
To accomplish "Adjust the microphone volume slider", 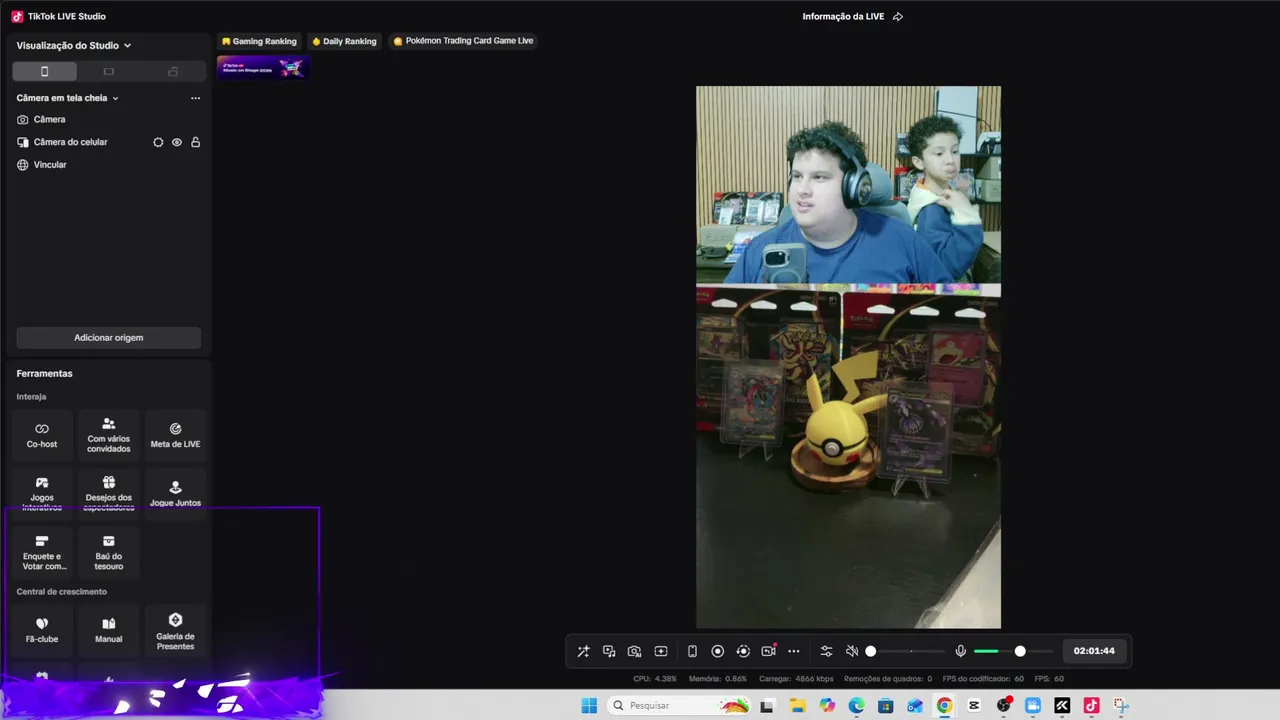I will (1013, 651).
